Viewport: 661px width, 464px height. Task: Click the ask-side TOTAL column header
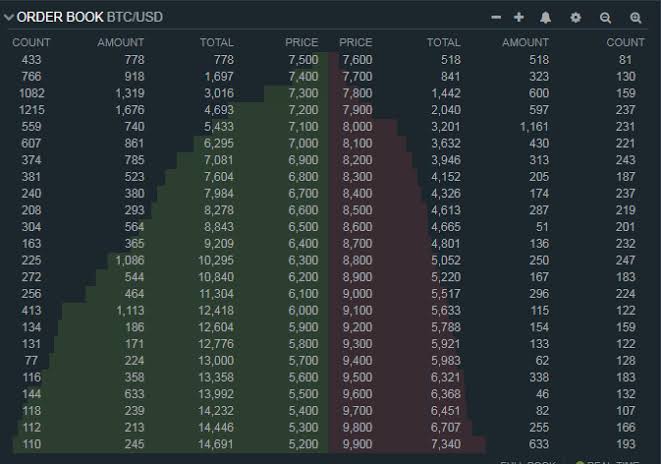443,43
